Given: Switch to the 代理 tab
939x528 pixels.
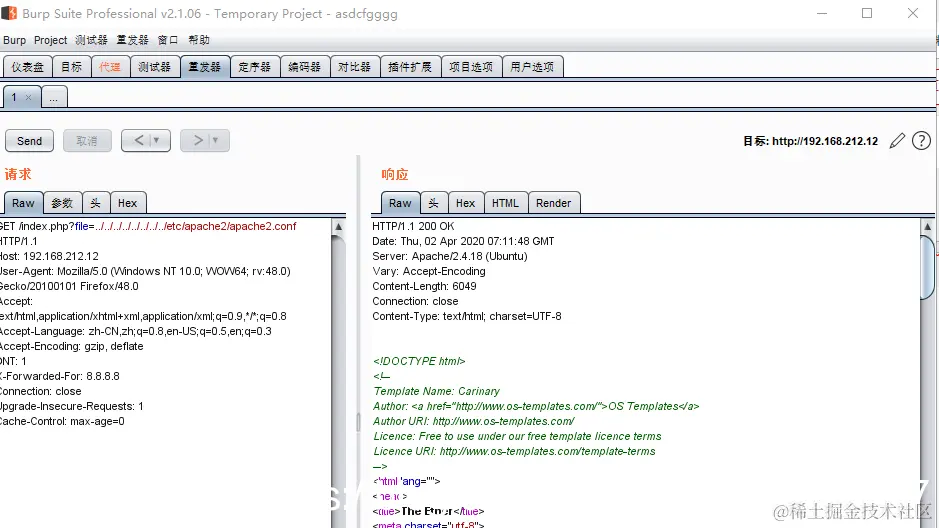Looking at the screenshot, I should coord(110,66).
